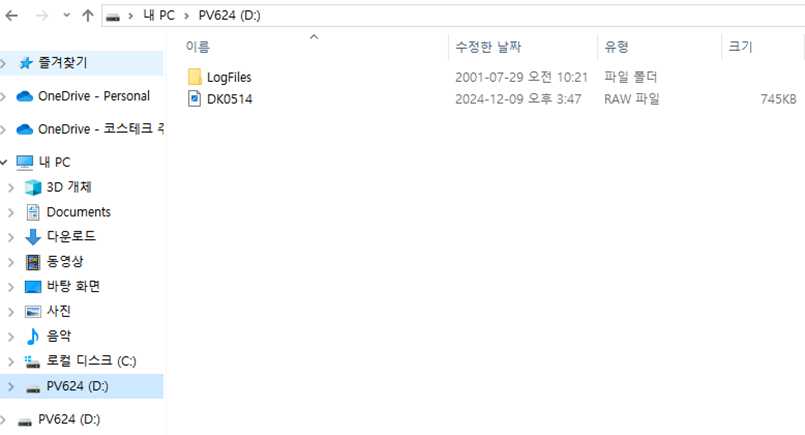
Task: Select the 3D 개체 folder icon
Action: pyautogui.click(x=33, y=187)
